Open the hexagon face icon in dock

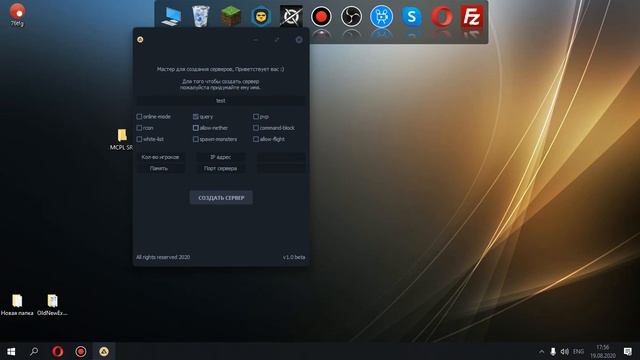click(261, 17)
